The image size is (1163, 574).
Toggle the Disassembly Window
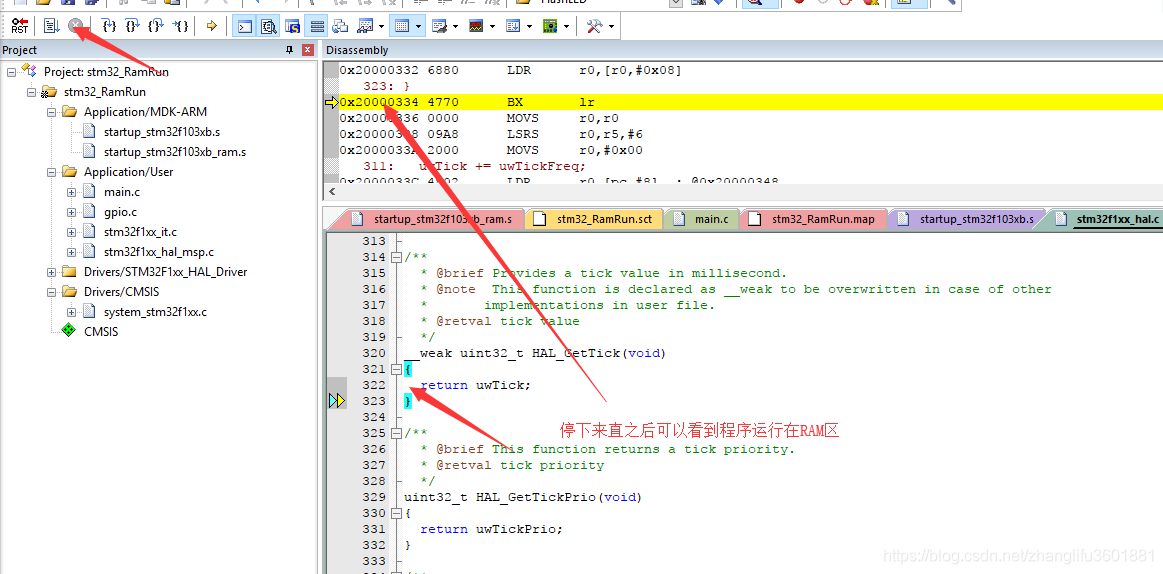pyautogui.click(x=268, y=27)
